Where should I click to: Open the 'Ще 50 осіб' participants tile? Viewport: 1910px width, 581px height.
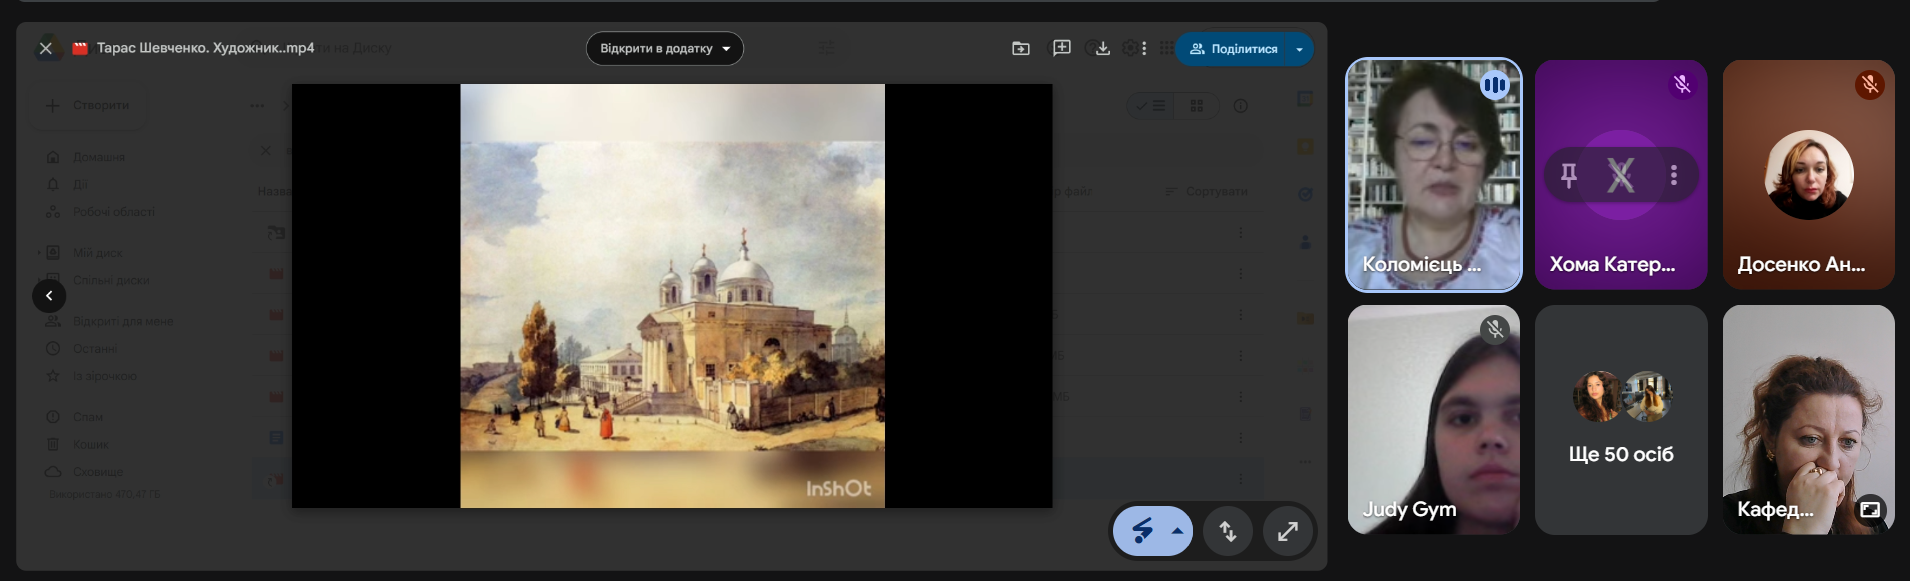point(1621,420)
